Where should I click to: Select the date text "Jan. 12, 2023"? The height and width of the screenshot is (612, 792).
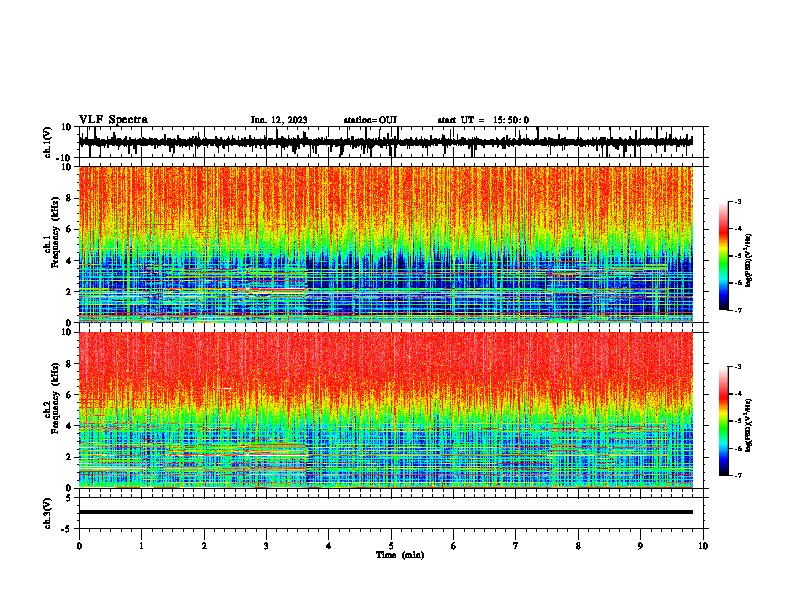click(x=279, y=120)
